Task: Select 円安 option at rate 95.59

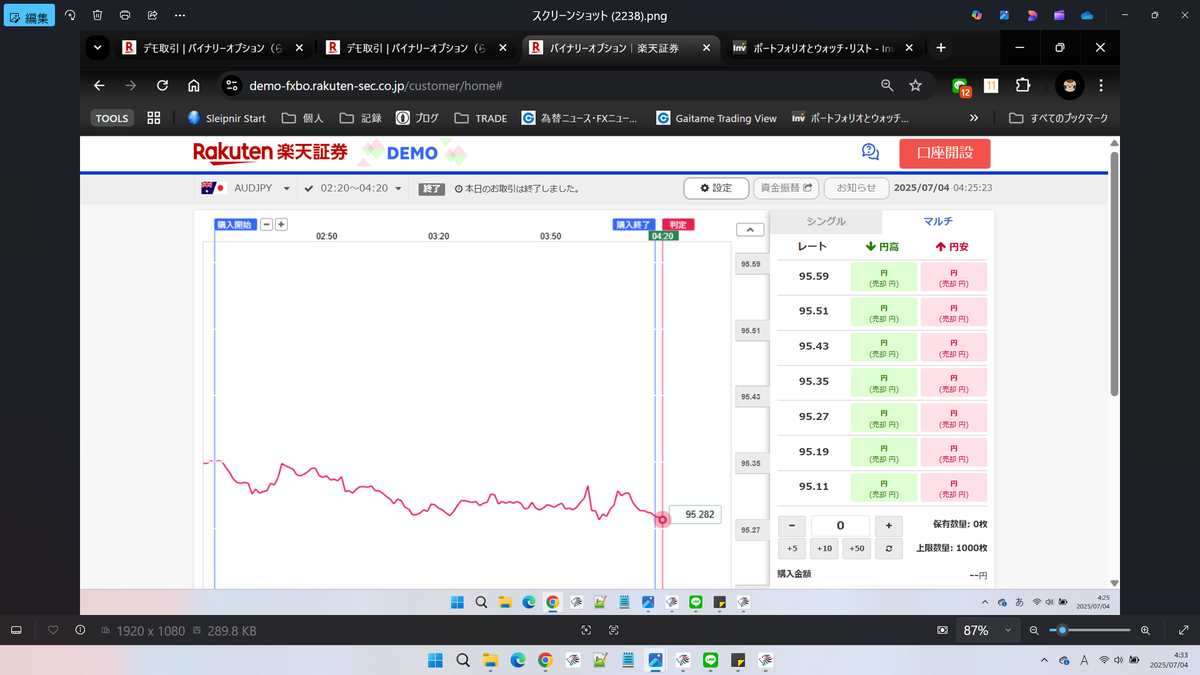Action: coord(954,277)
